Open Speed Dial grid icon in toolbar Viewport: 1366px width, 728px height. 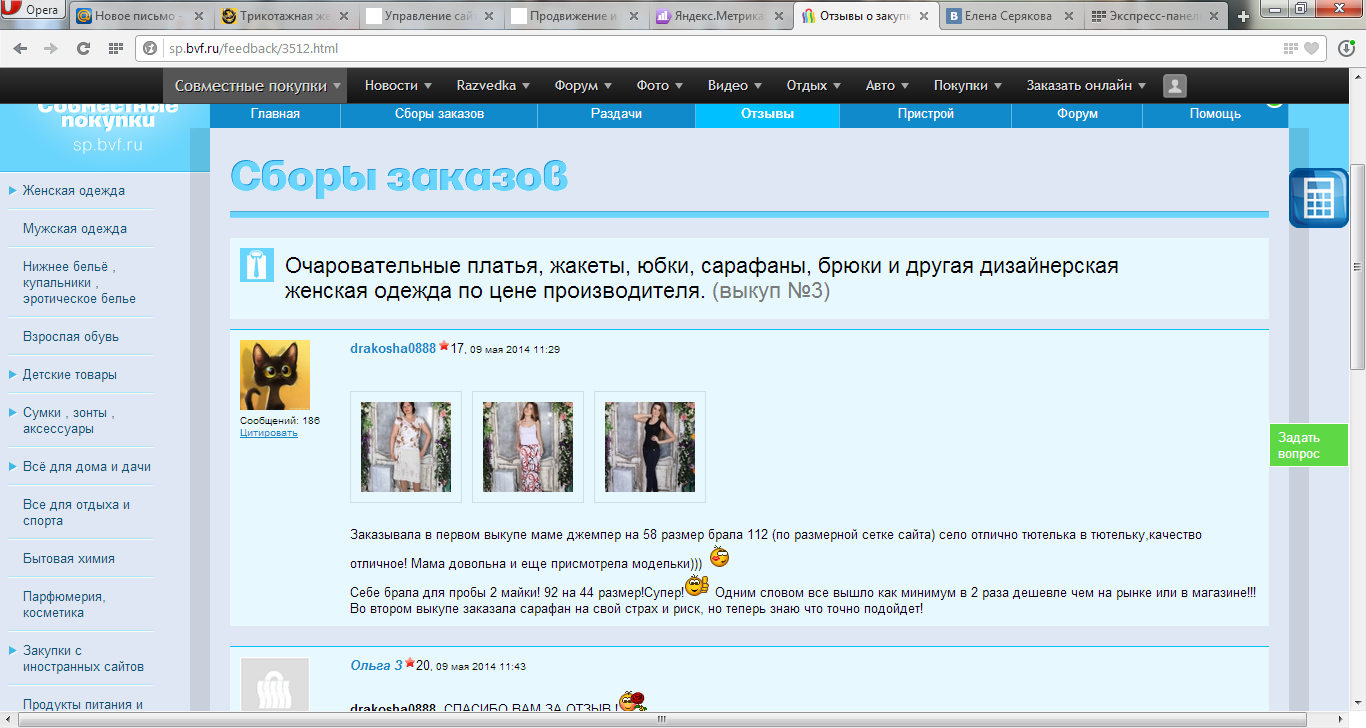115,48
